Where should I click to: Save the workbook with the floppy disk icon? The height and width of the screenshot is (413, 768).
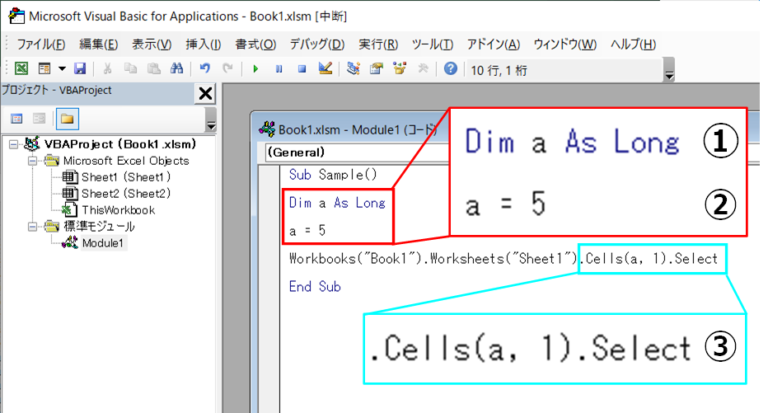(x=80, y=69)
